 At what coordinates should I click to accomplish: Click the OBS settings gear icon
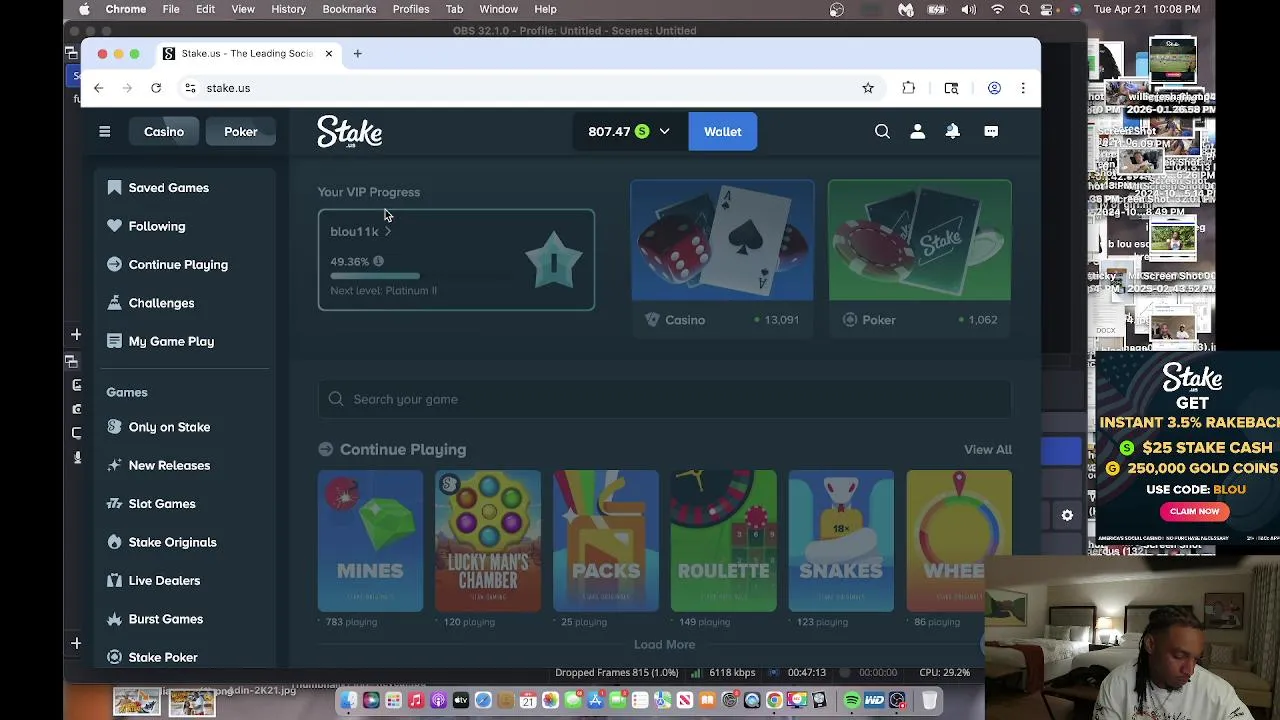[x=1067, y=515]
